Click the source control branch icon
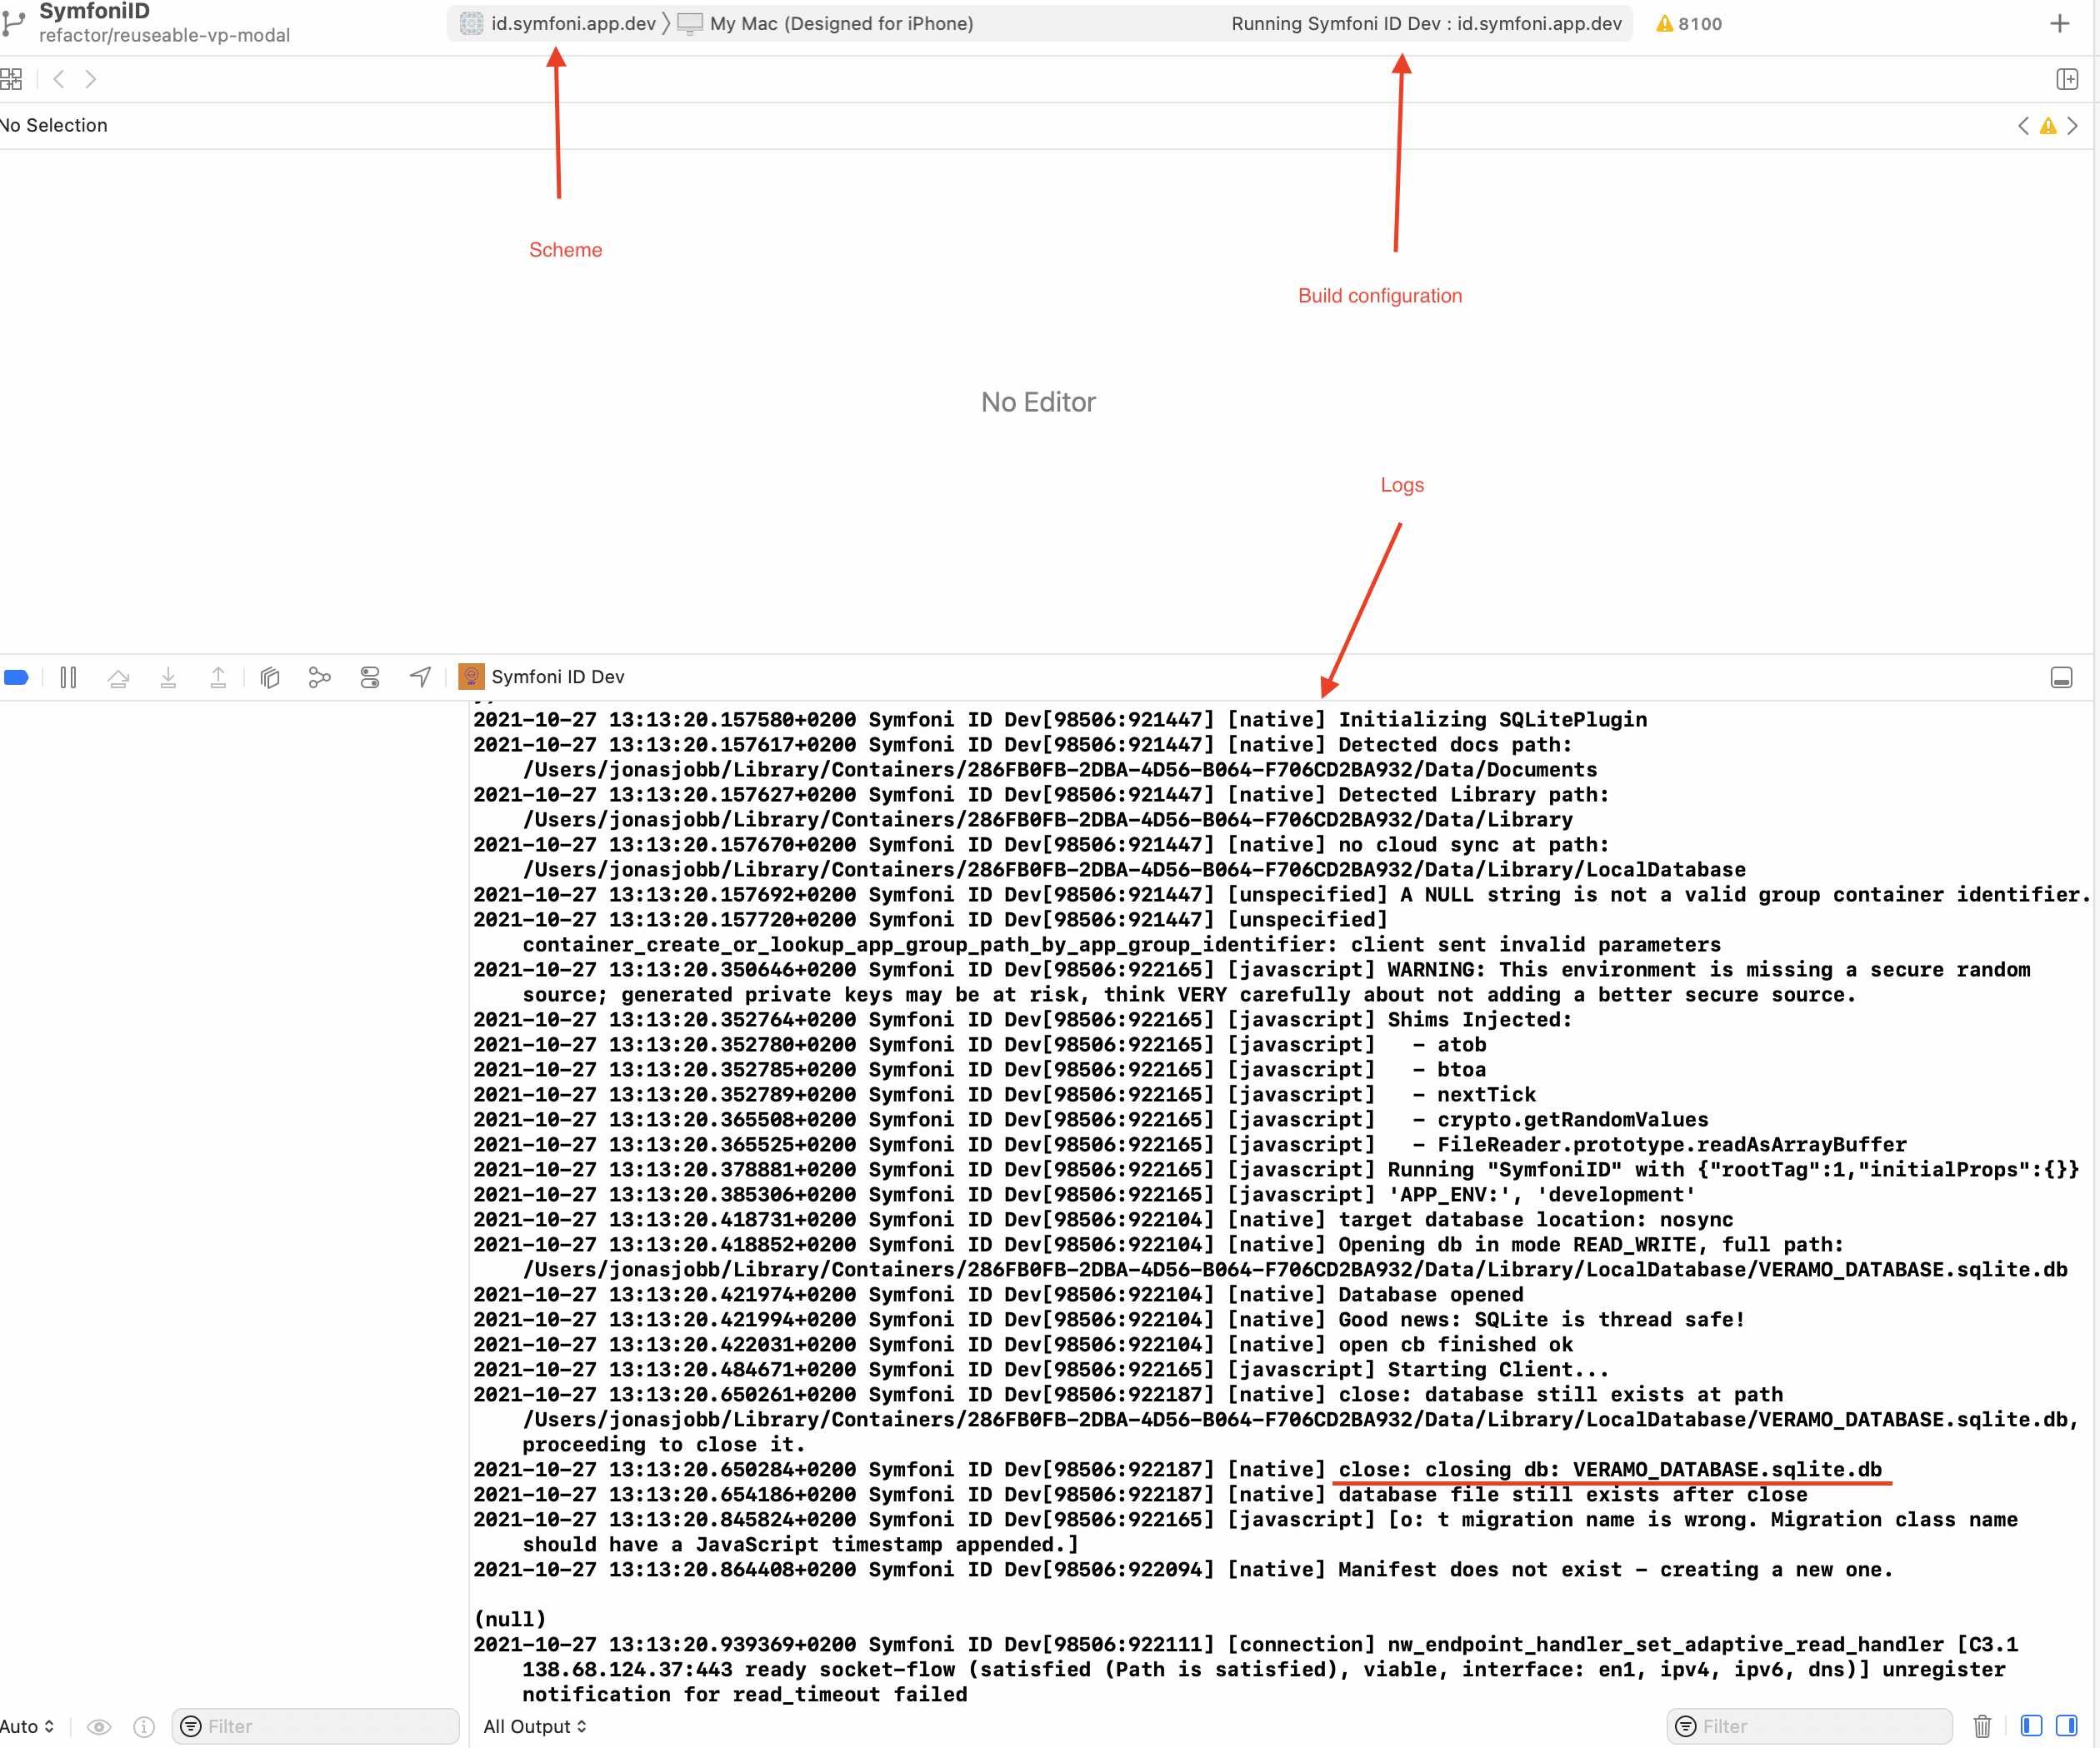 click(x=13, y=24)
